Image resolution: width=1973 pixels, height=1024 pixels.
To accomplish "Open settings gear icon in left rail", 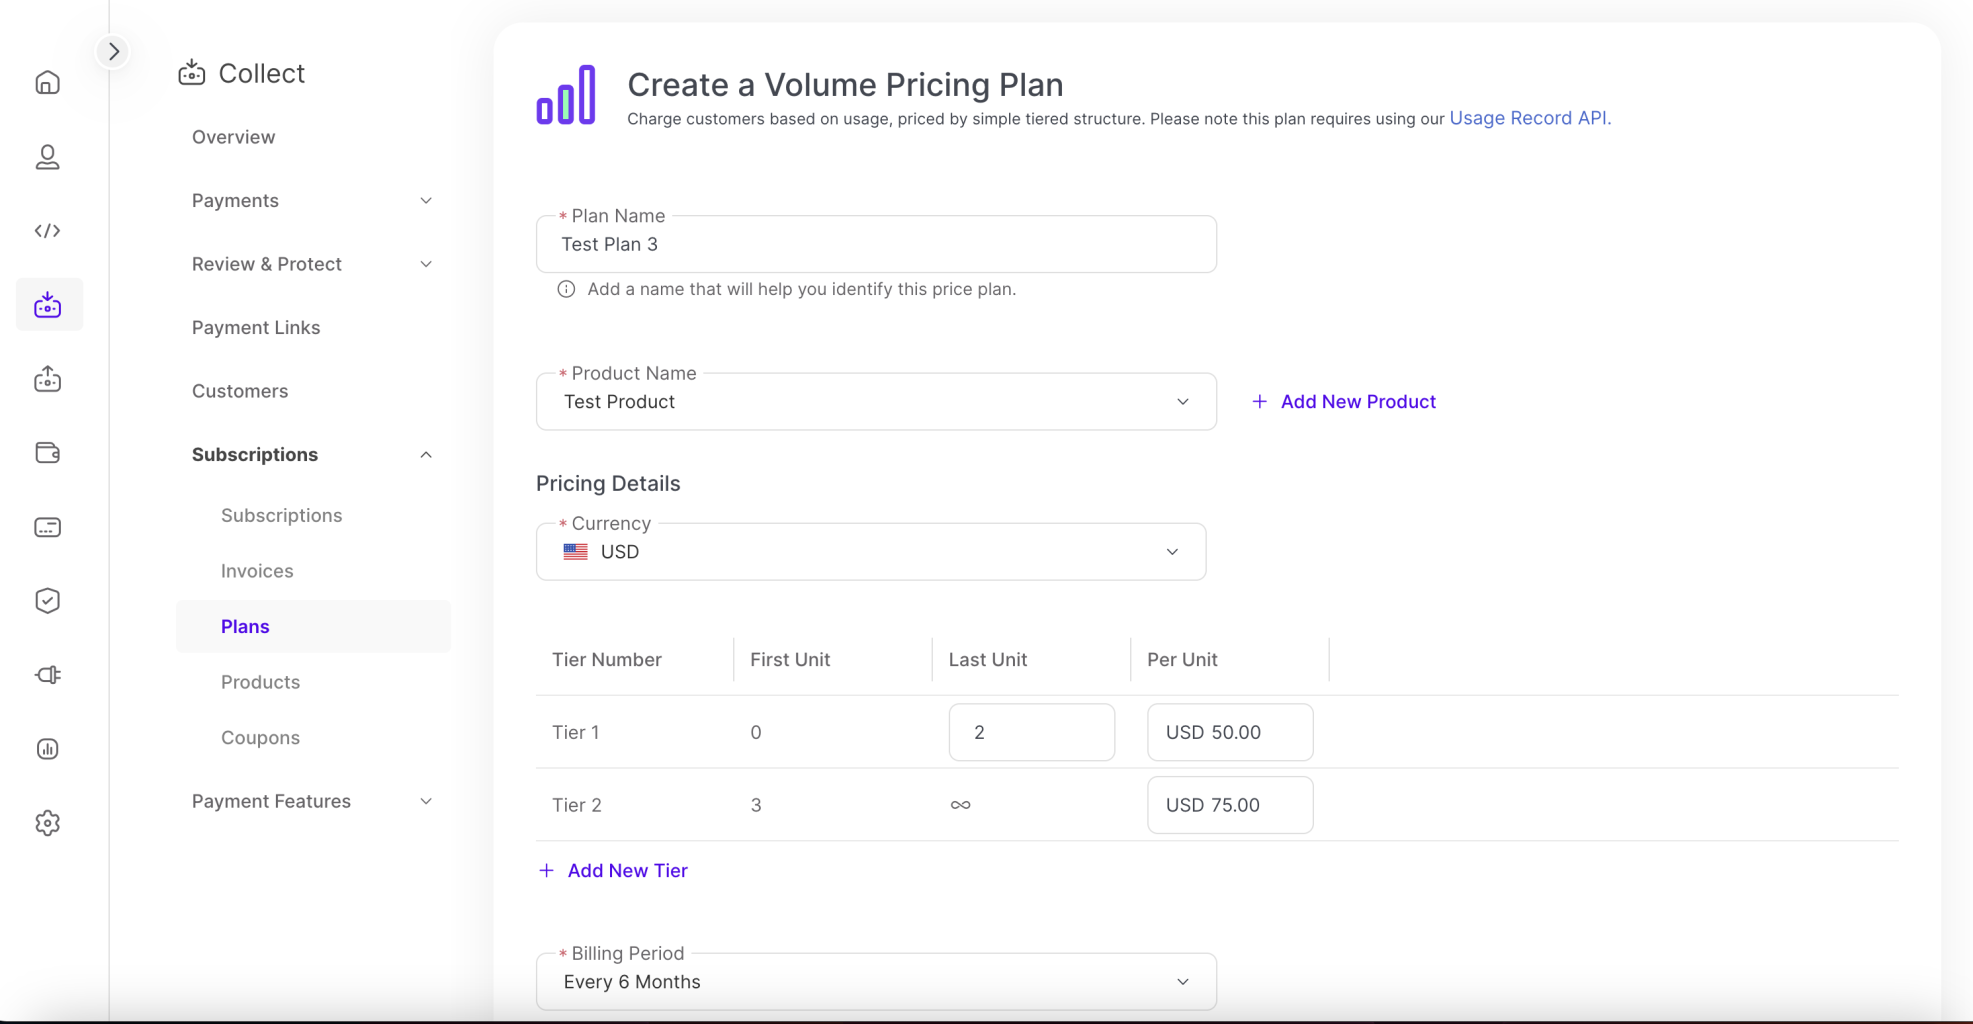I will coord(47,823).
